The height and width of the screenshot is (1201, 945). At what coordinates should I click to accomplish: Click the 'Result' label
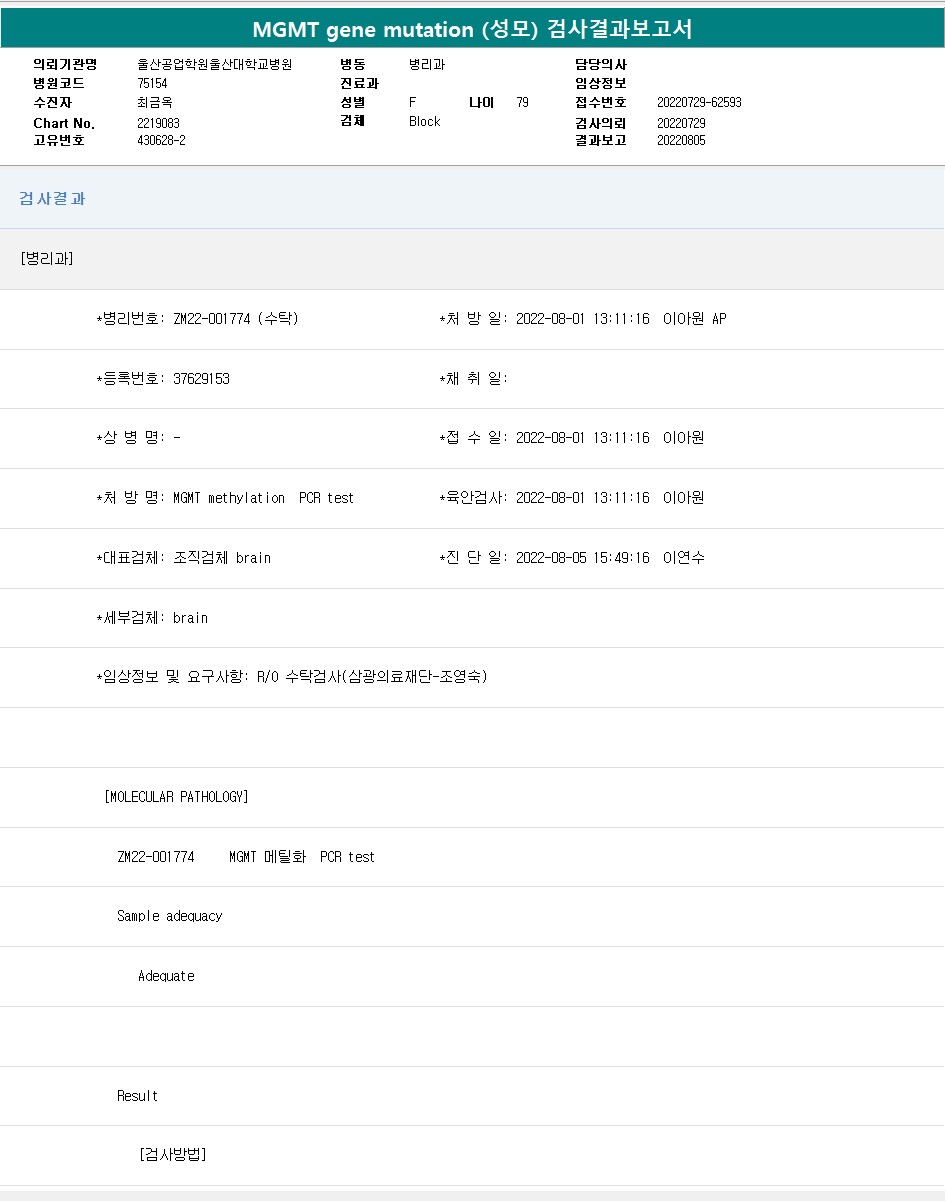point(137,1096)
